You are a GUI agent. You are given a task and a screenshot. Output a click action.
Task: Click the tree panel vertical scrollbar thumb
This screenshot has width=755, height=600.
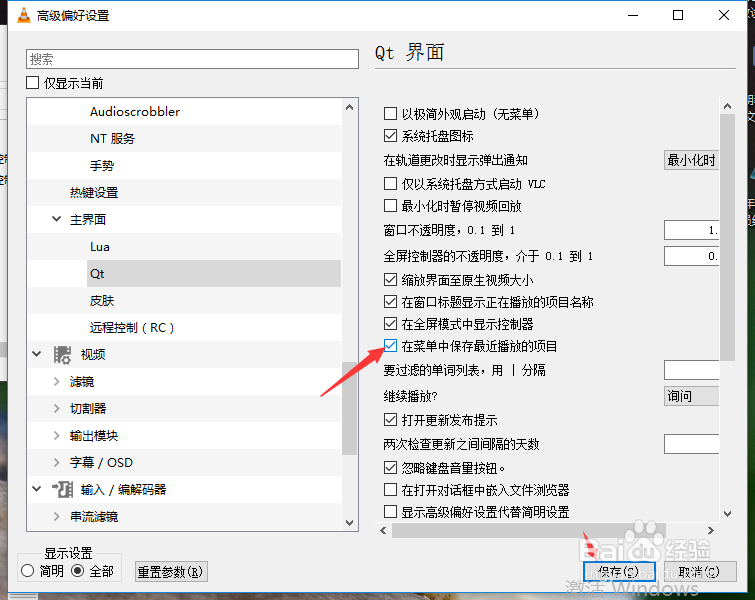350,408
